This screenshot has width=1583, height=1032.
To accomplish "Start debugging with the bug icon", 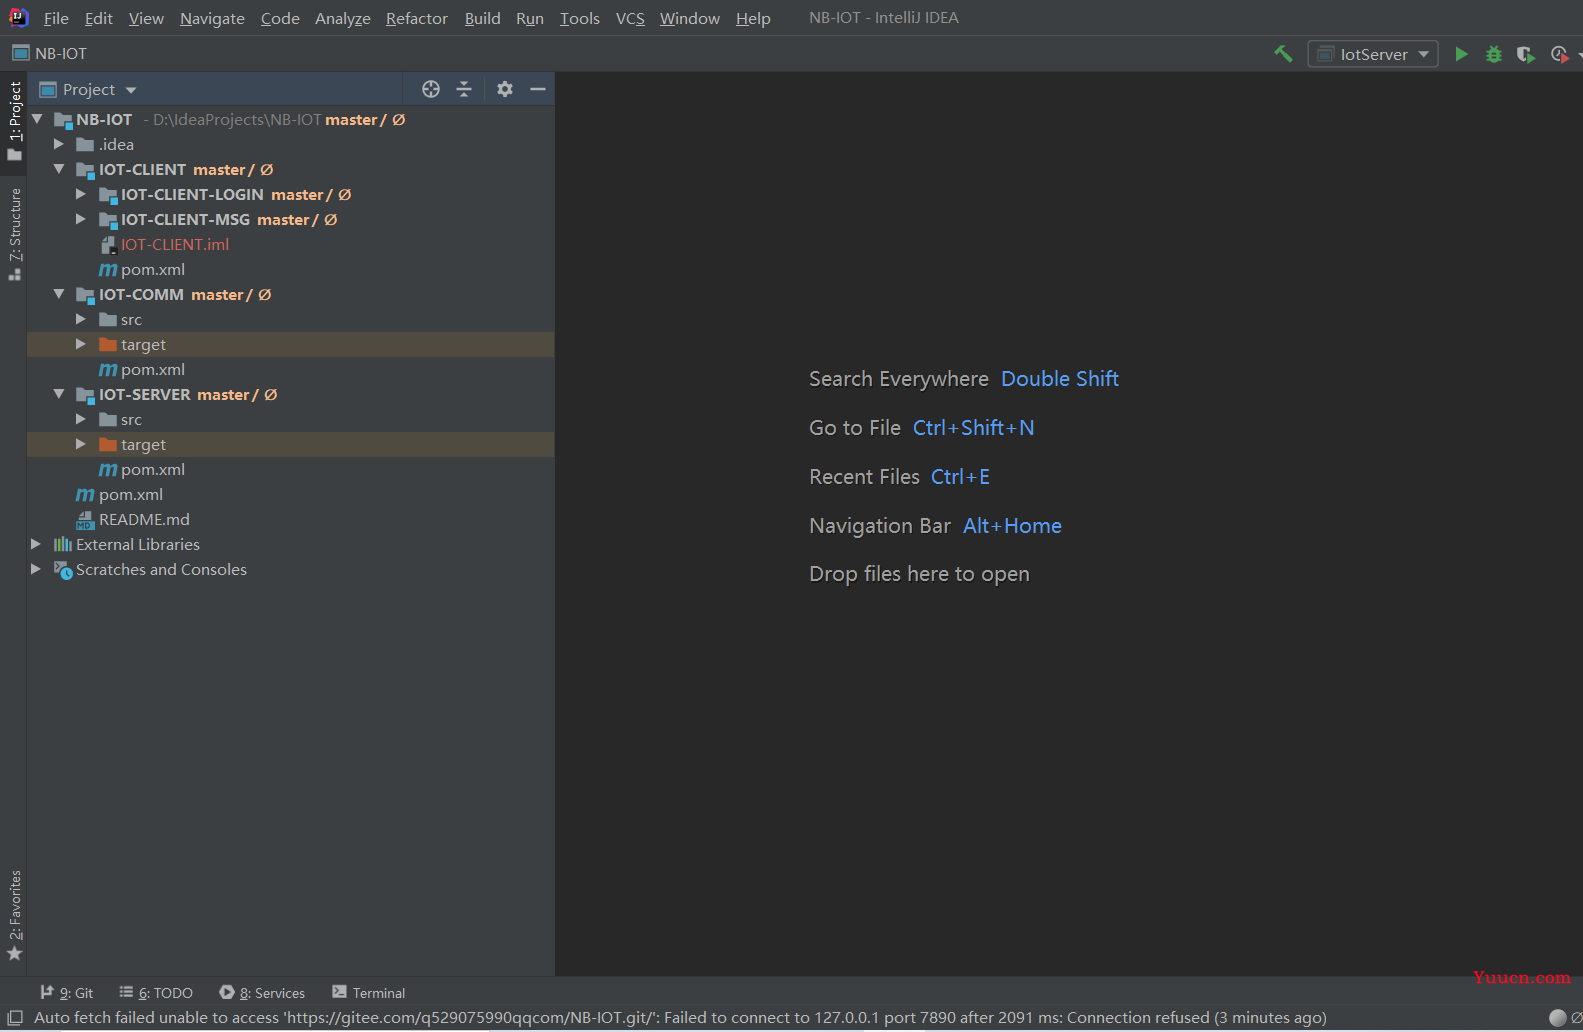I will click(1493, 54).
